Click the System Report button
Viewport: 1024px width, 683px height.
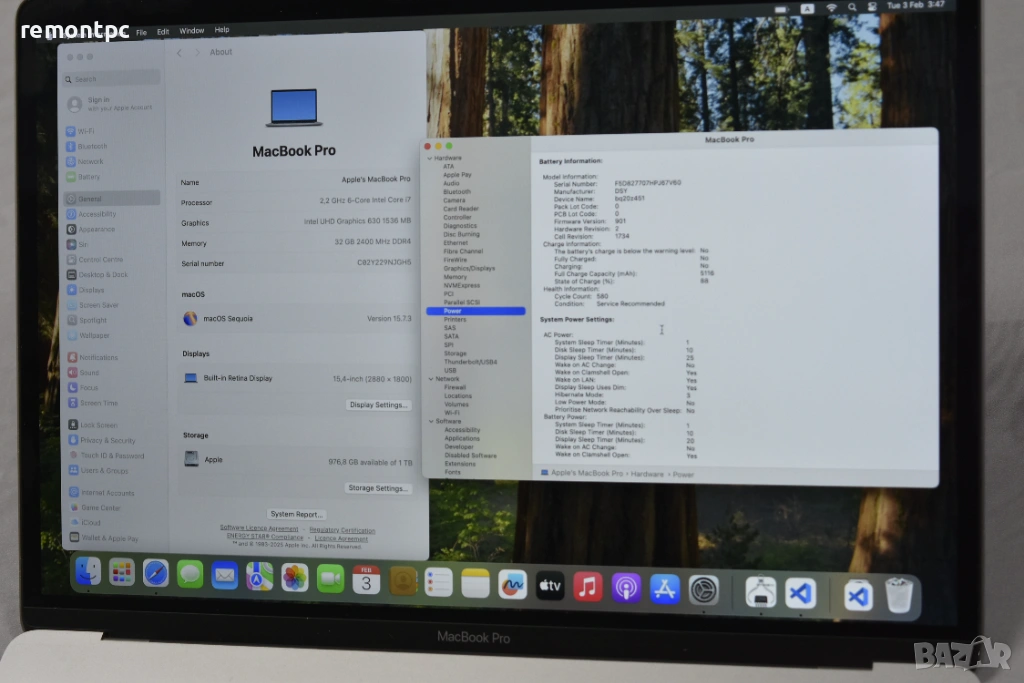296,514
